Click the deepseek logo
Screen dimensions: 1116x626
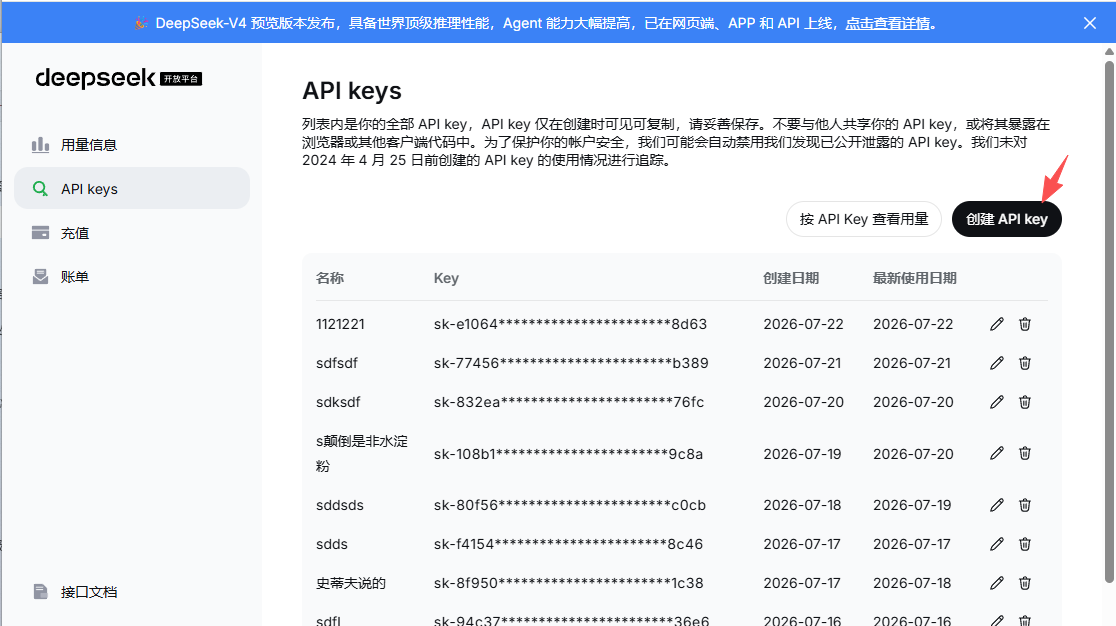pos(119,78)
